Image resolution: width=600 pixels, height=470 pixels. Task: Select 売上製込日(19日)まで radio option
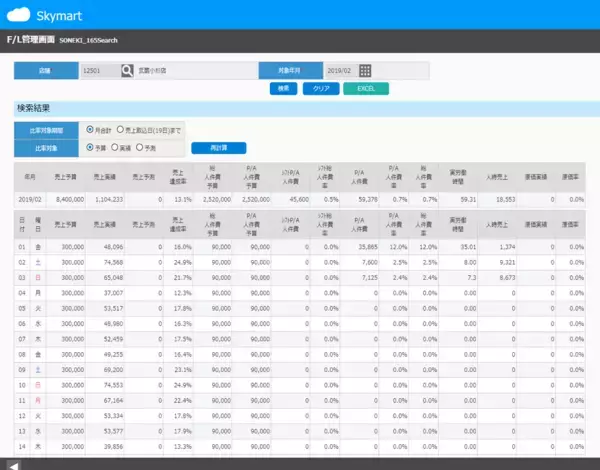121,129
